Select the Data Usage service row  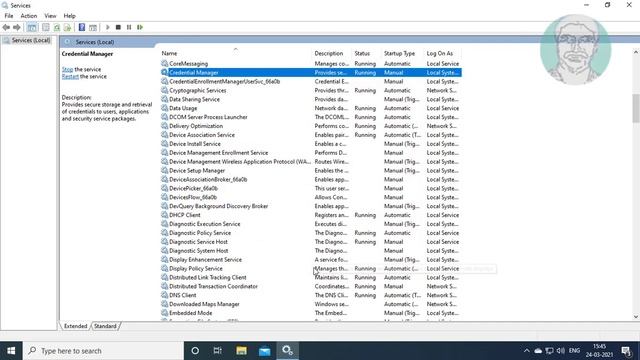click(x=311, y=108)
